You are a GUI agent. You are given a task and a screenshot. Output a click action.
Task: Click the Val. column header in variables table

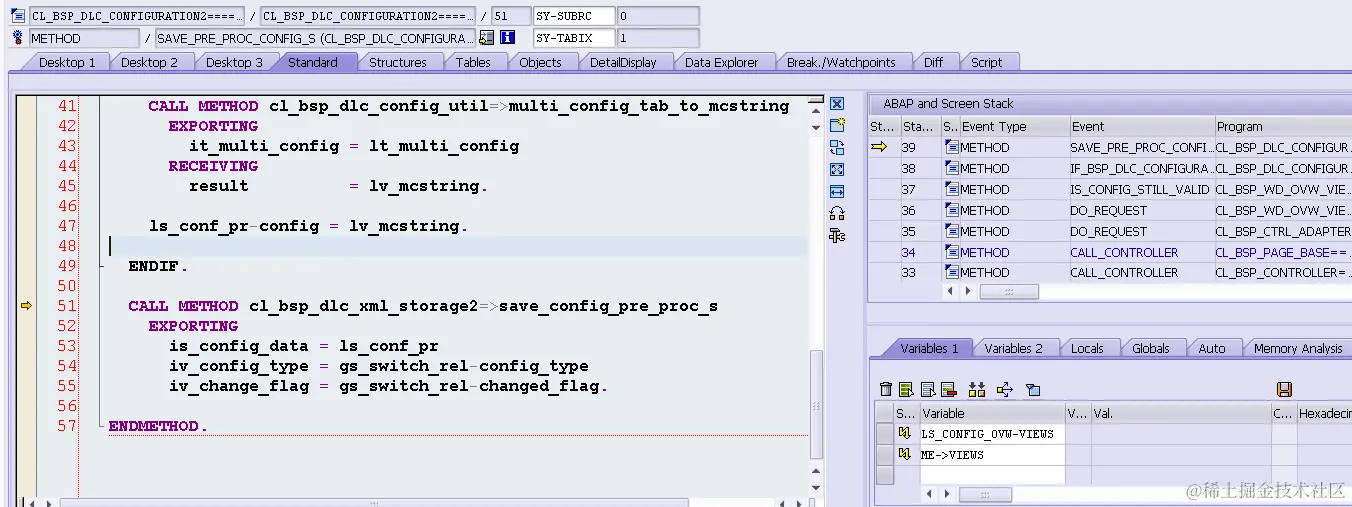(1181, 413)
